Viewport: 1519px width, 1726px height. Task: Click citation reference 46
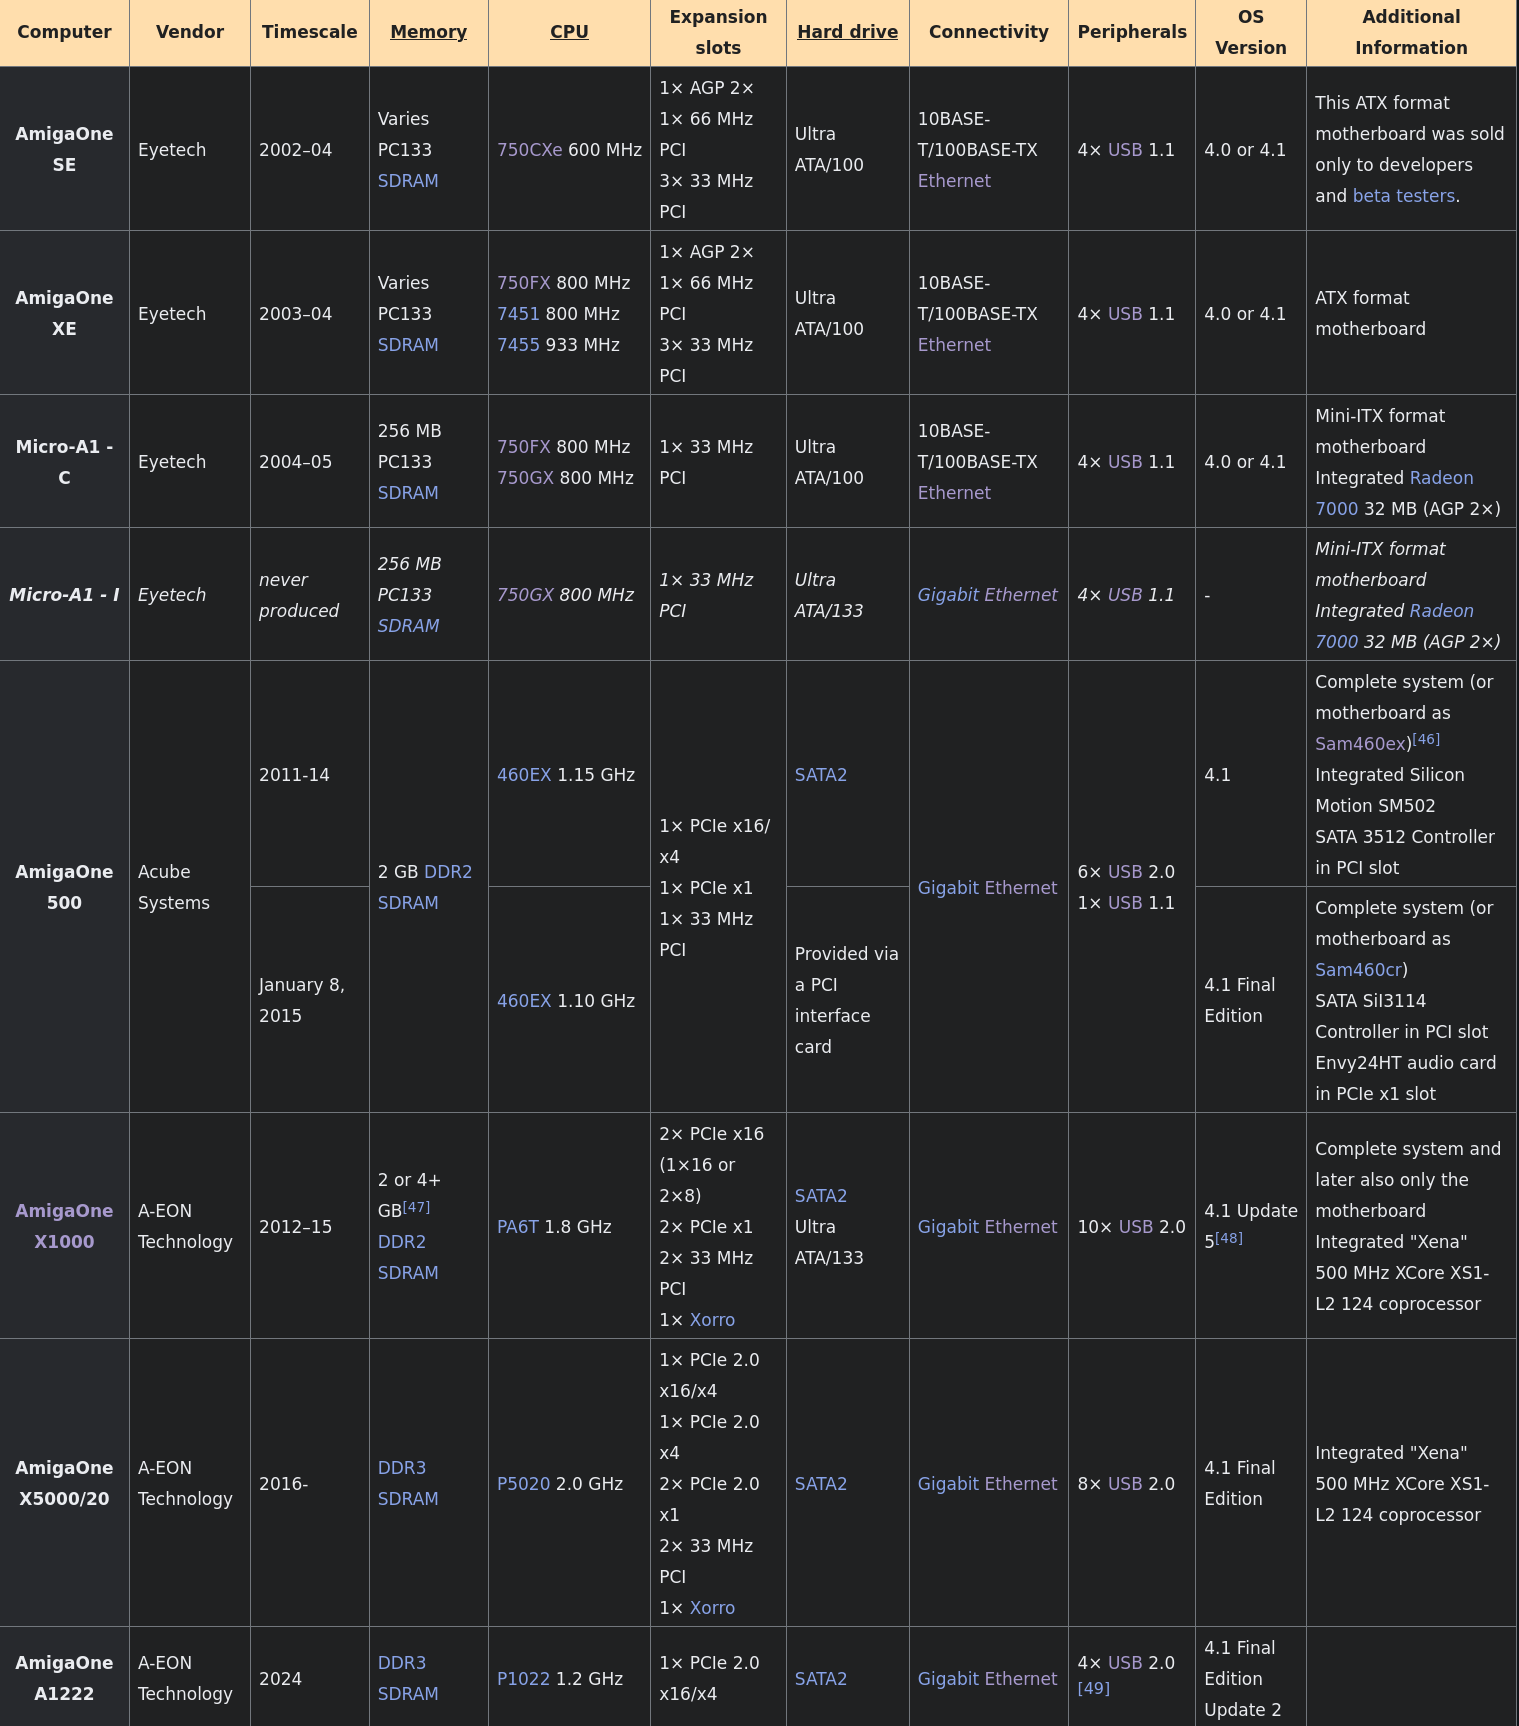click(1426, 739)
